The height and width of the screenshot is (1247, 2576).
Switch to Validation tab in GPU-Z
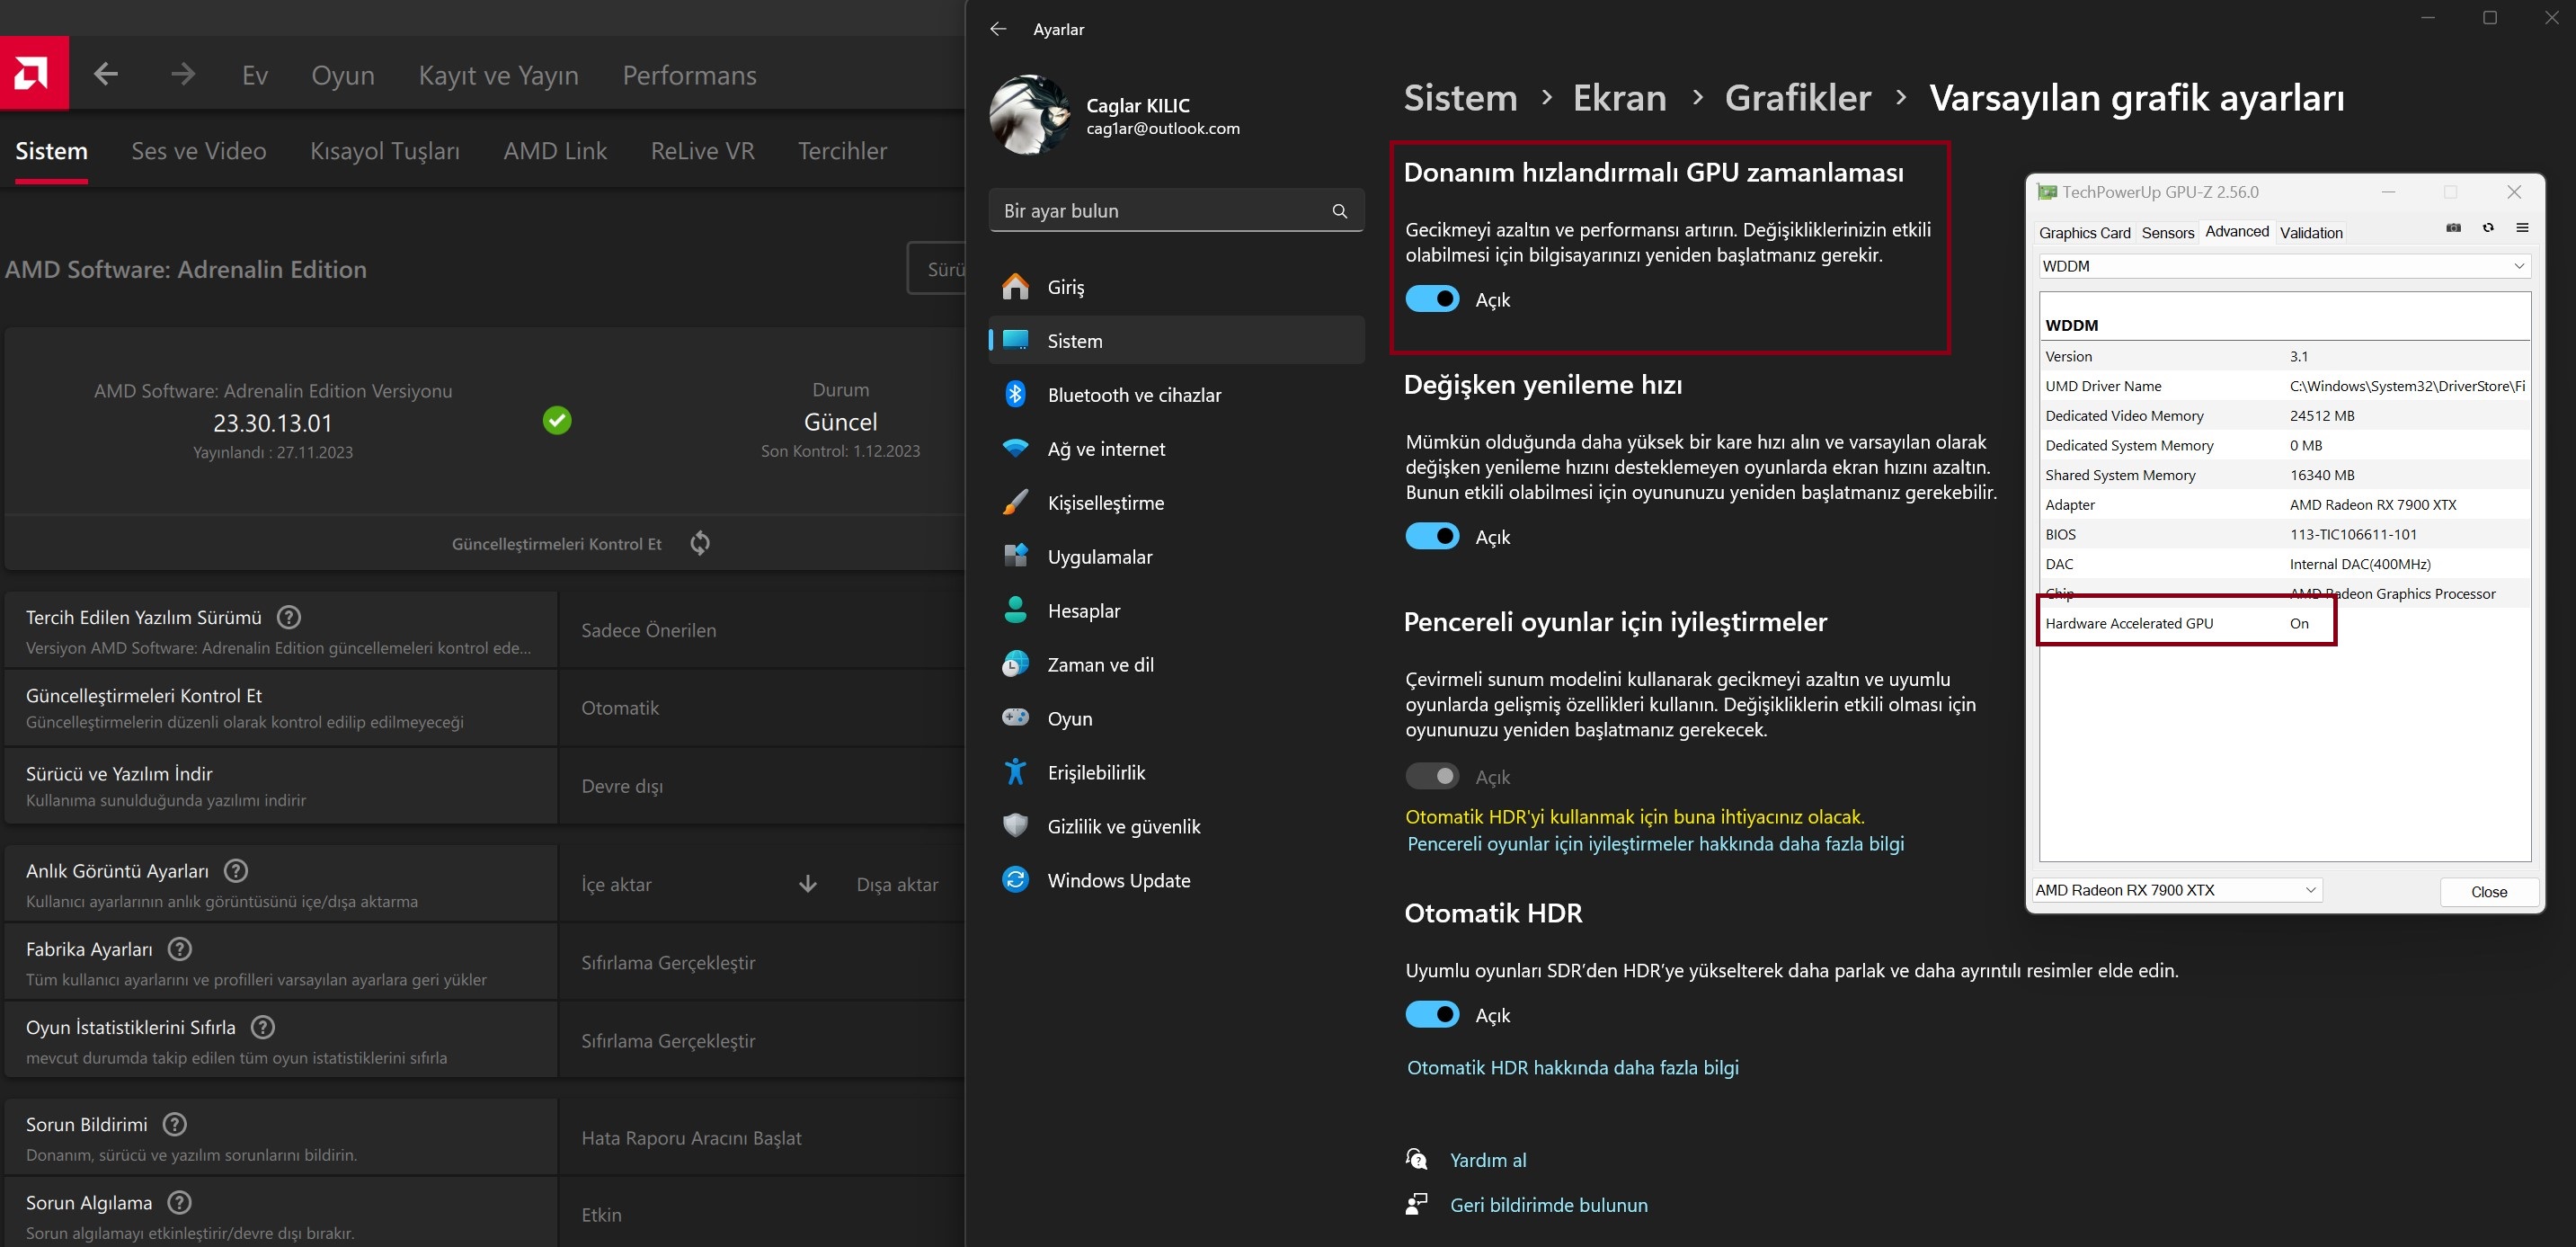[2311, 233]
